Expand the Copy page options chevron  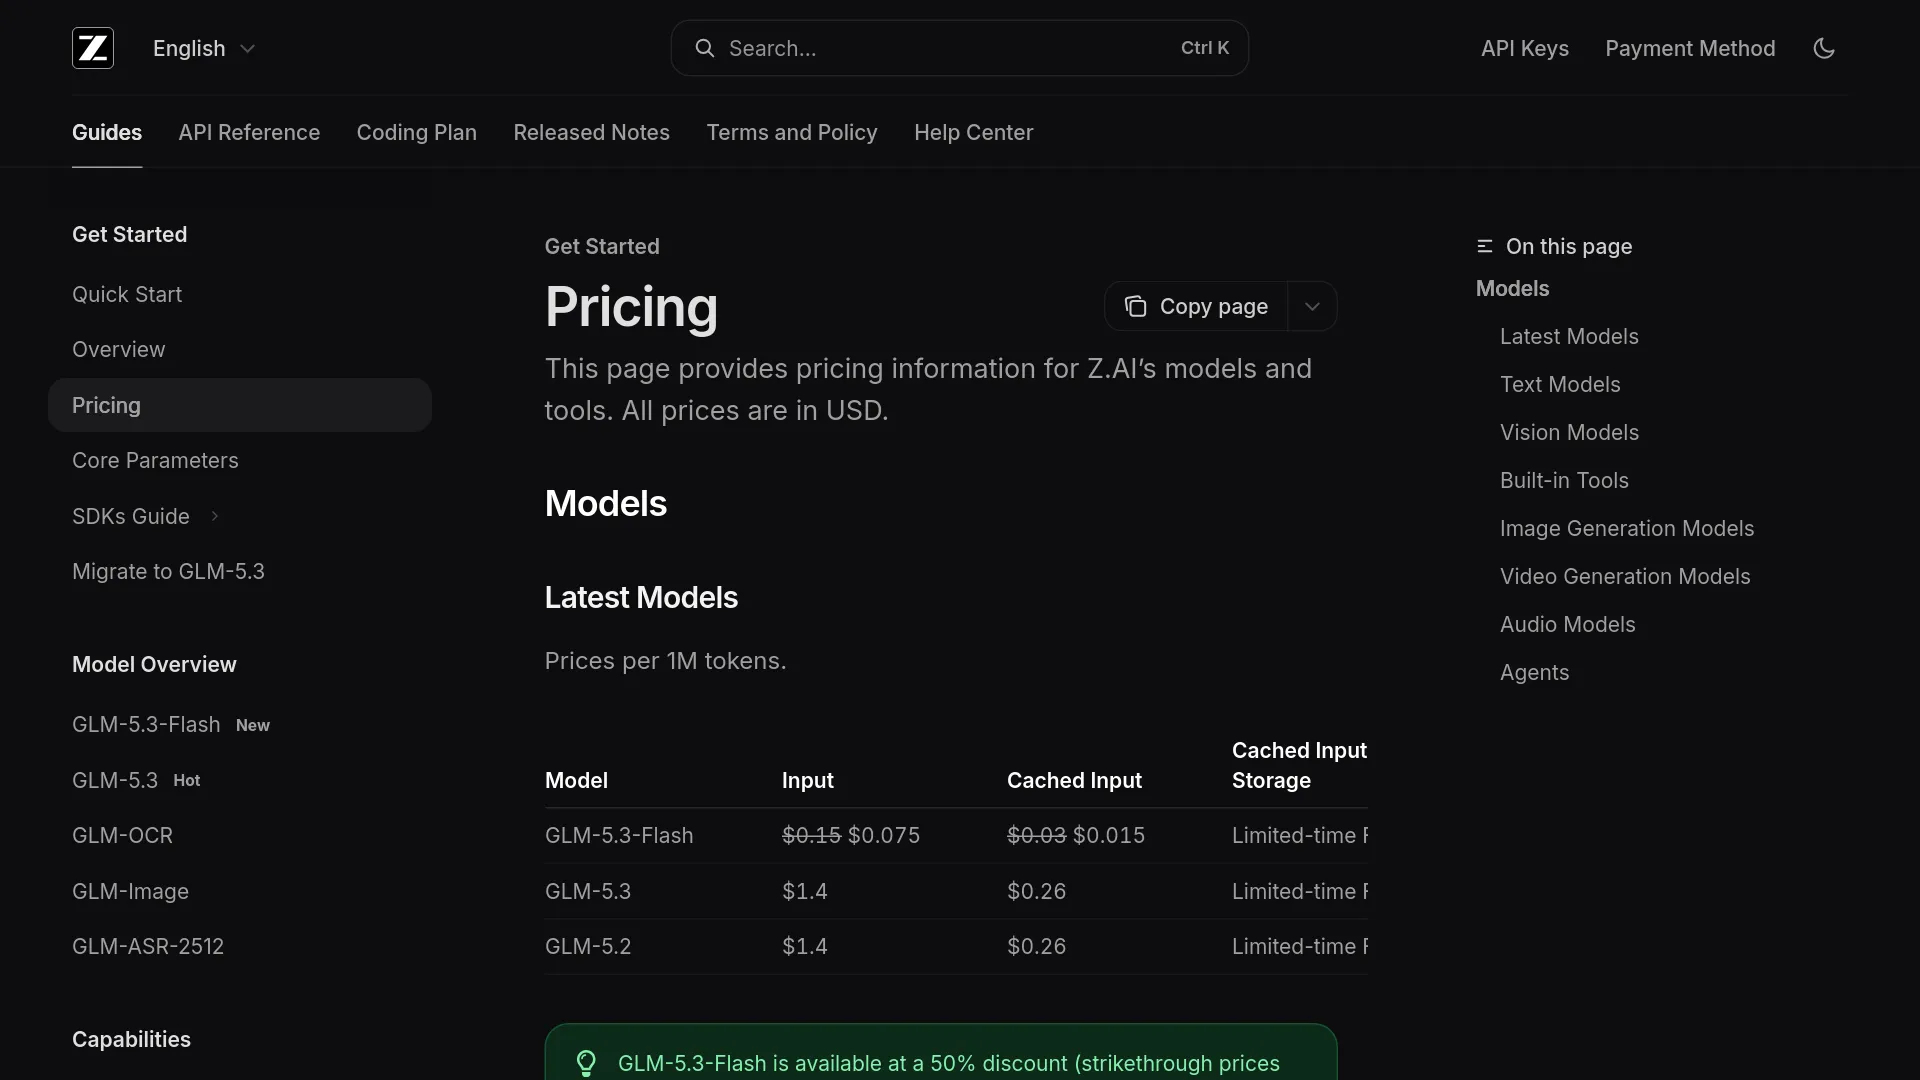click(x=1312, y=306)
